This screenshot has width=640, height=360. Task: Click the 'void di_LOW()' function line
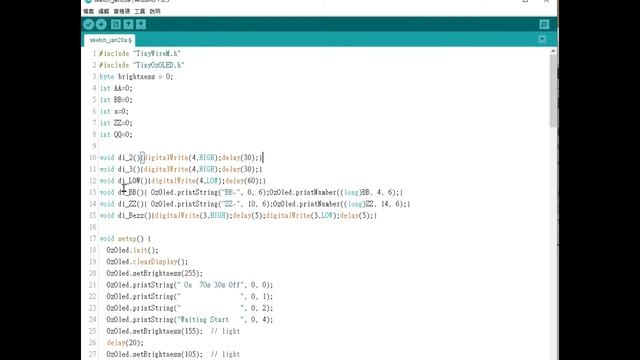[x=182, y=181]
